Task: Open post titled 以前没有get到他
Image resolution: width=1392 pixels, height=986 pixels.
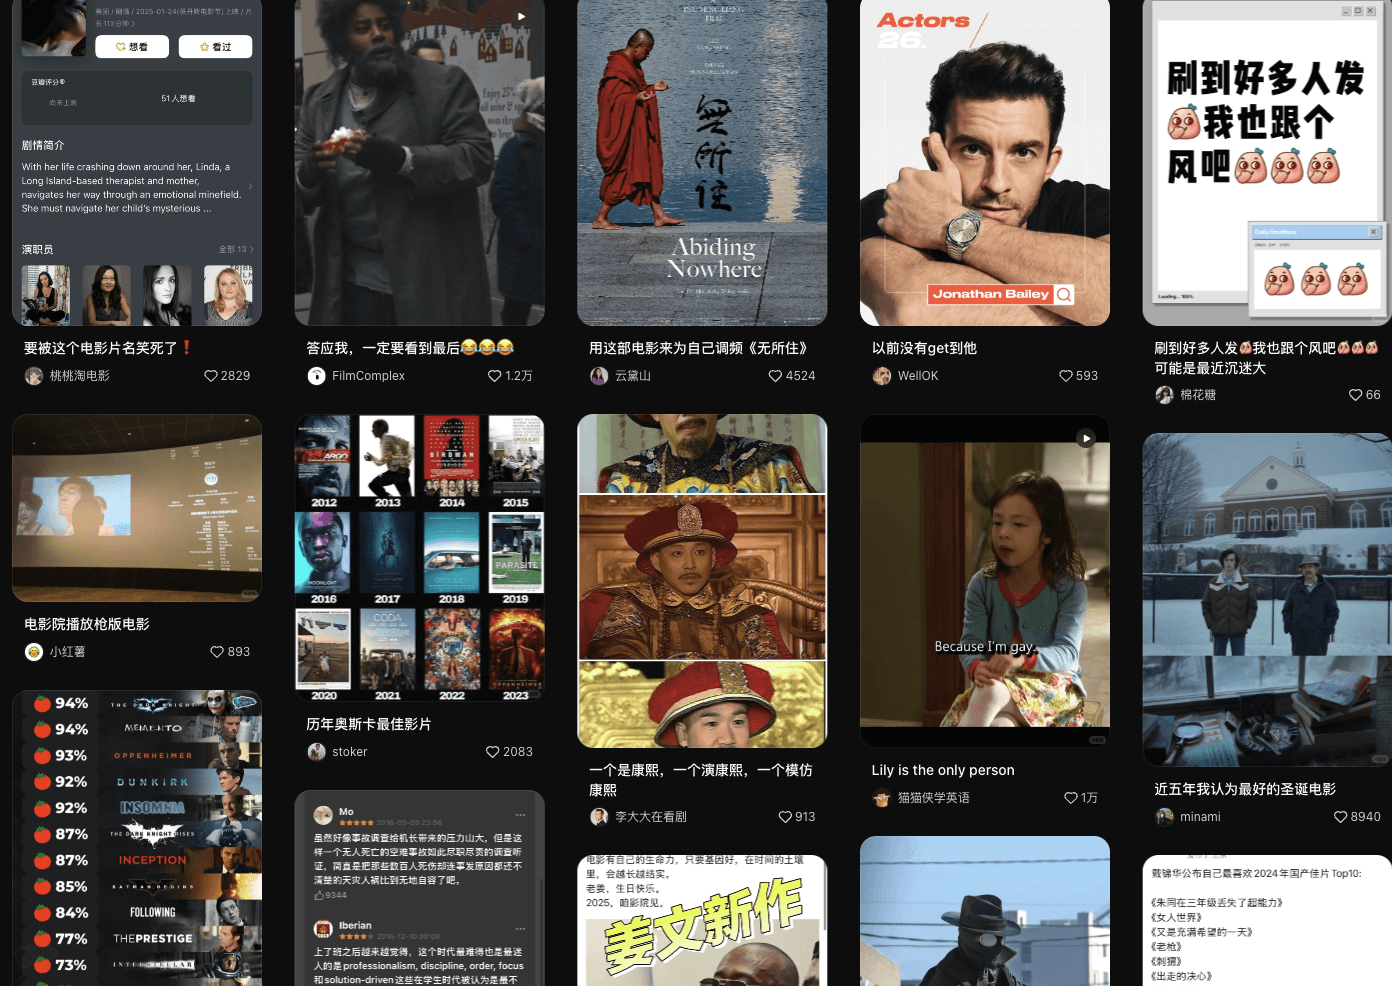Action: pyautogui.click(x=924, y=348)
